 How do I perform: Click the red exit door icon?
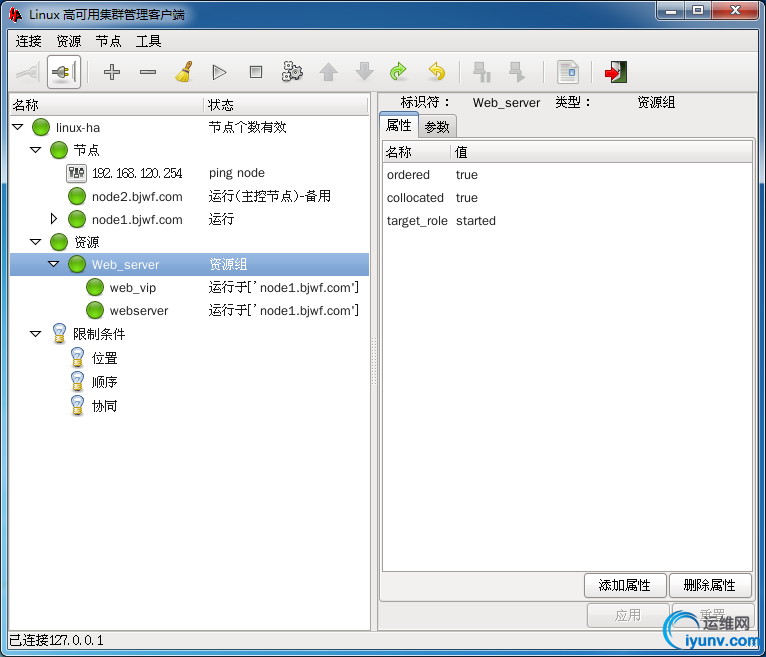(616, 72)
